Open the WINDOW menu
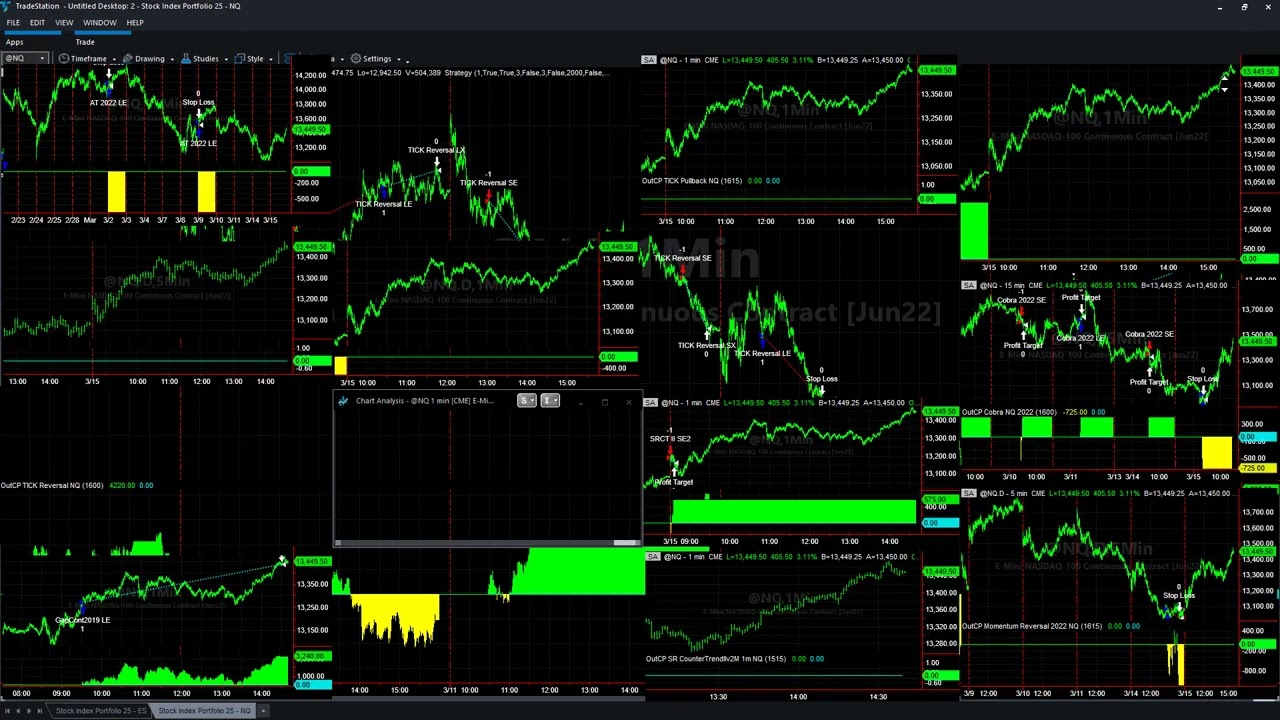 pos(99,22)
